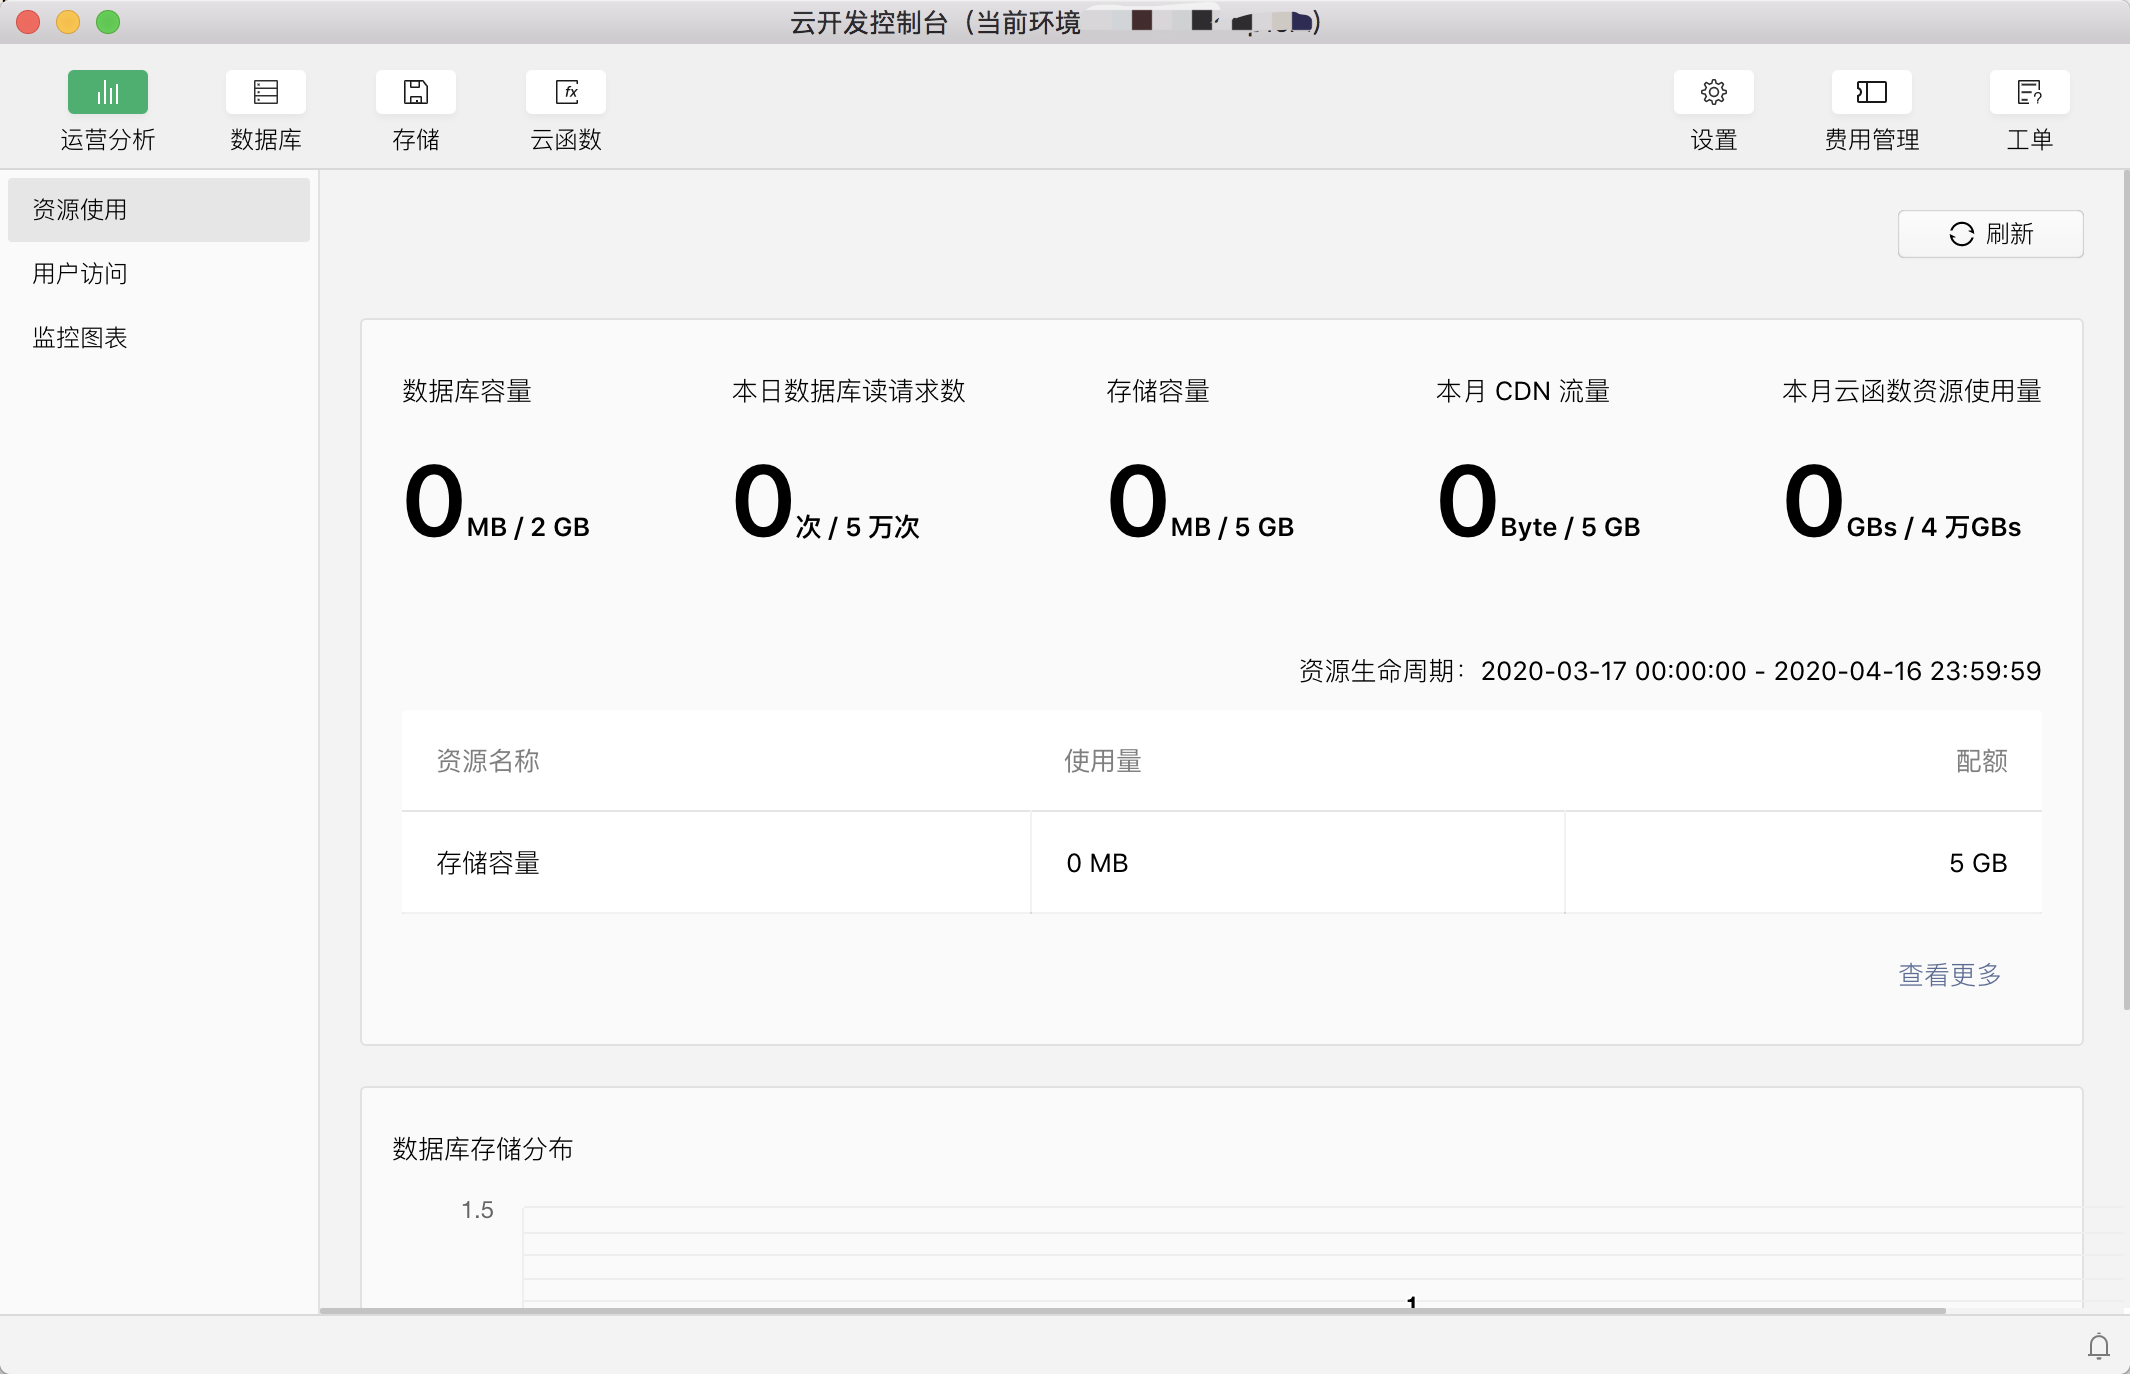Click the notification bell icon
Image resolution: width=2130 pixels, height=1374 pixels.
(2098, 1346)
